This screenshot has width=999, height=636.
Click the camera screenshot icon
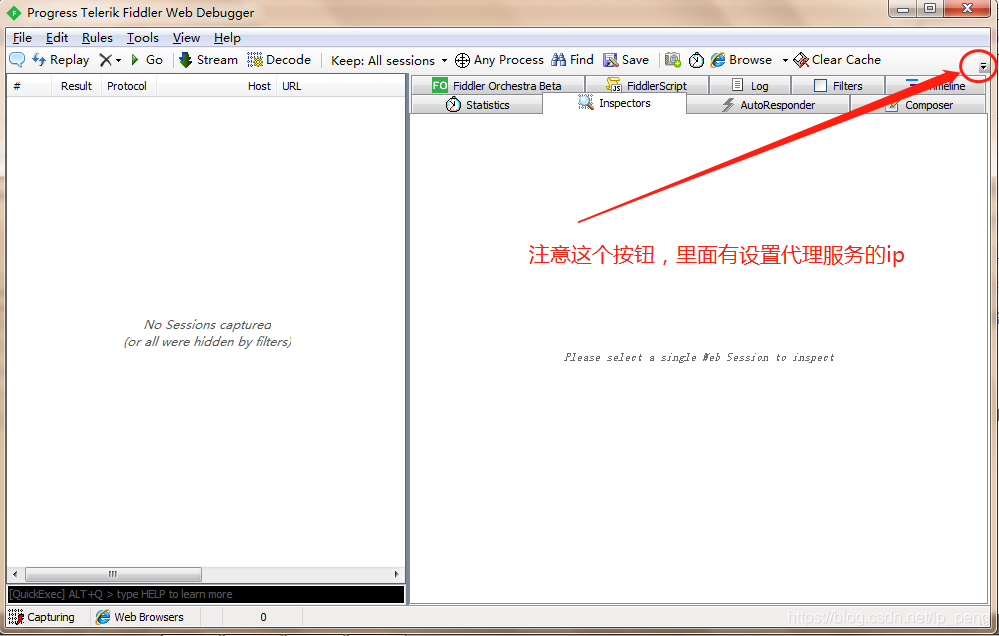(673, 60)
